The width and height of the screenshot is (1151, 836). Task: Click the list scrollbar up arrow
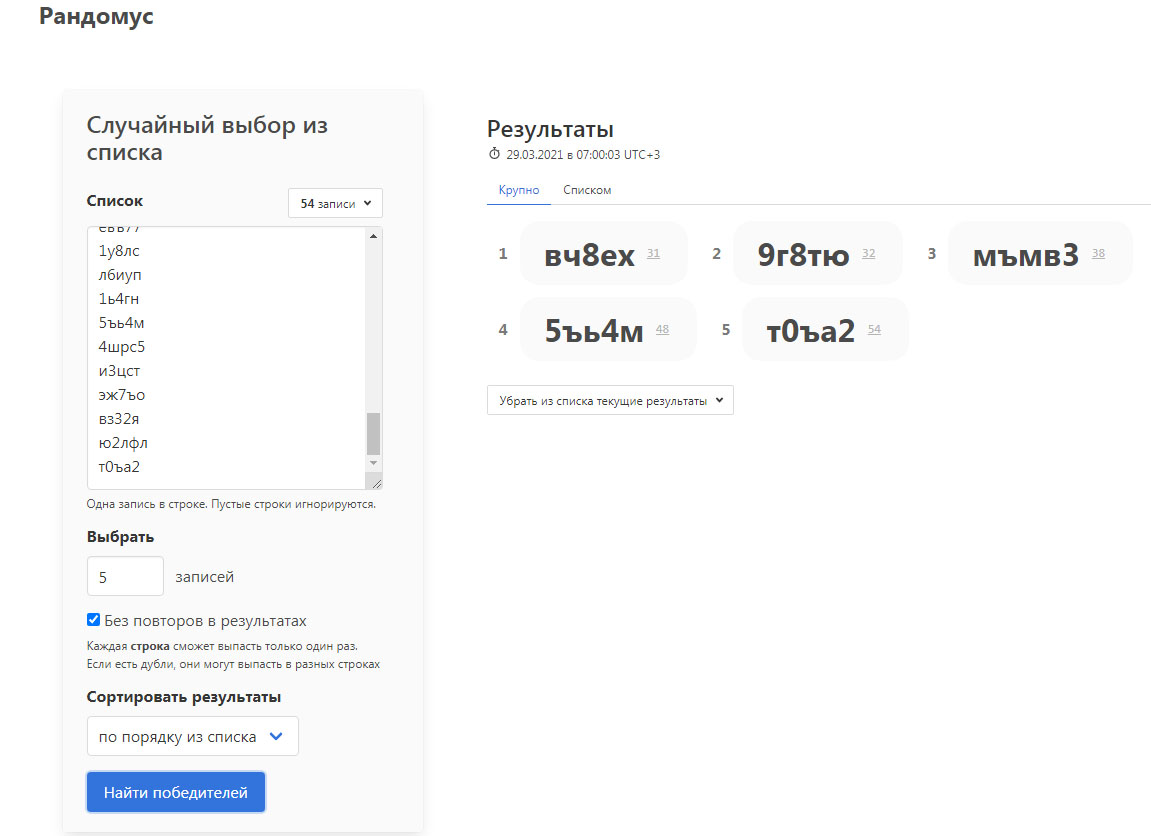tap(374, 236)
